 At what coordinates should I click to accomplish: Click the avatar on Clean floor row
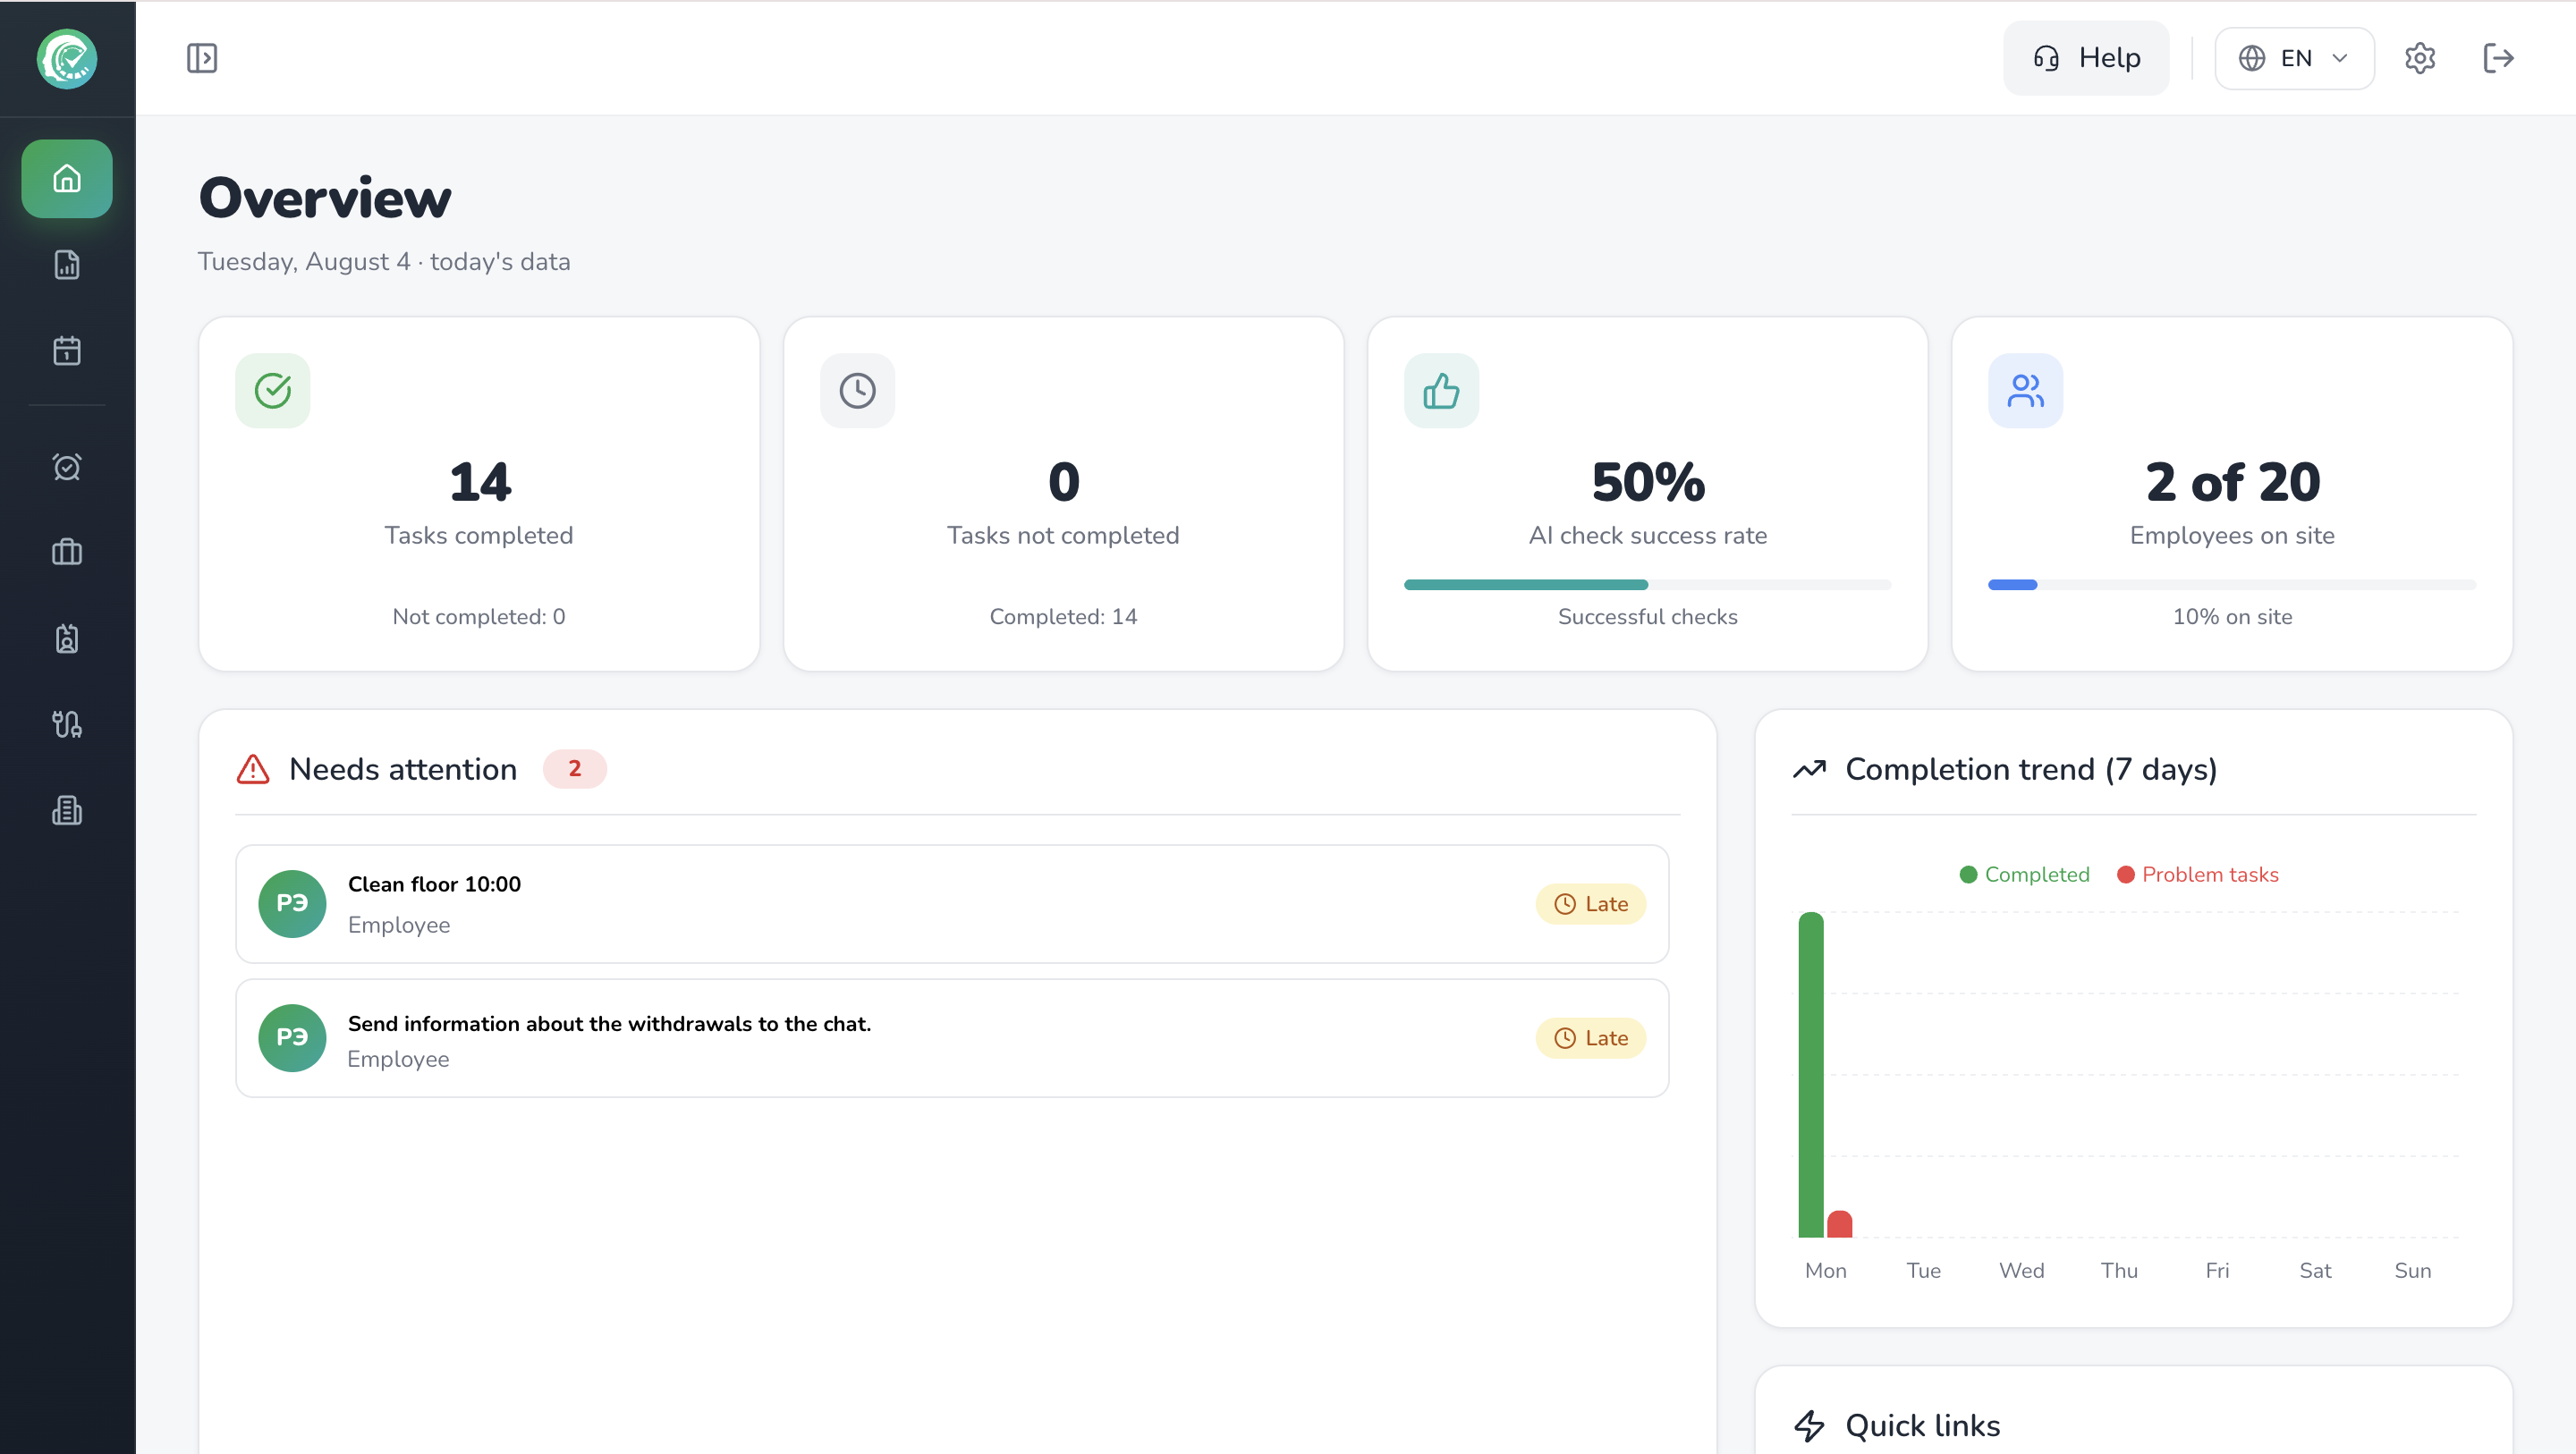coord(292,904)
